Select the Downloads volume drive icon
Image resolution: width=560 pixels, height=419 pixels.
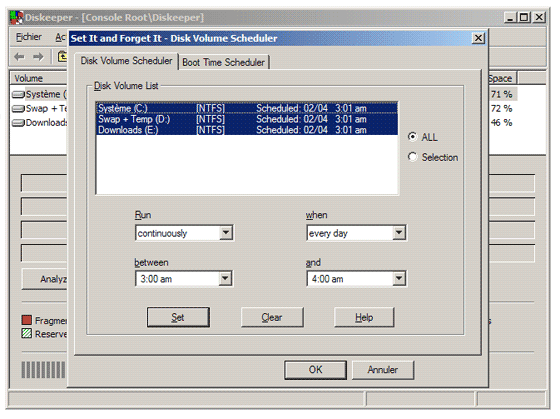pyautogui.click(x=18, y=123)
